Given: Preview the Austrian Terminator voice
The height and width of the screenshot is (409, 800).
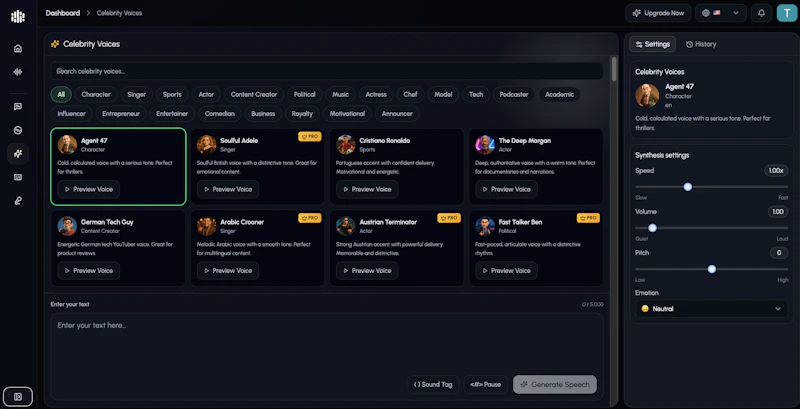Looking at the screenshot, I should 367,271.
